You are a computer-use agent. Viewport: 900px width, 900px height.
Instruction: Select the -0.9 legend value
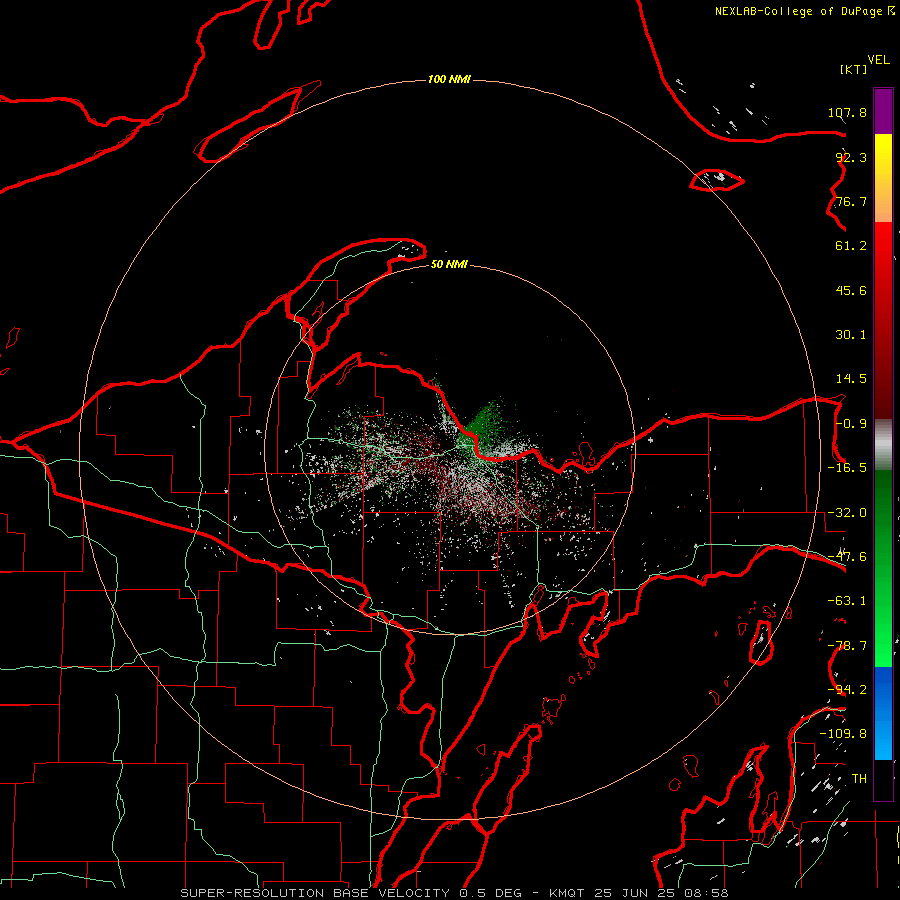[851, 424]
